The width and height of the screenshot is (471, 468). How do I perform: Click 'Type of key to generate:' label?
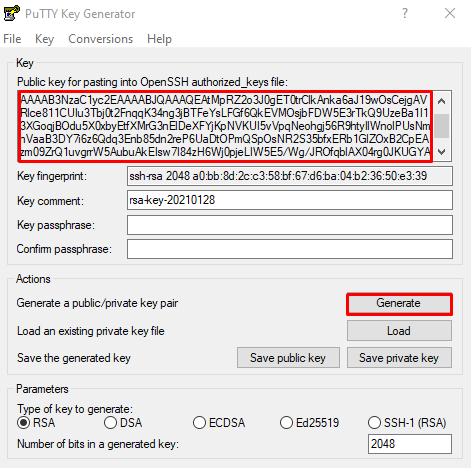click(x=75, y=409)
